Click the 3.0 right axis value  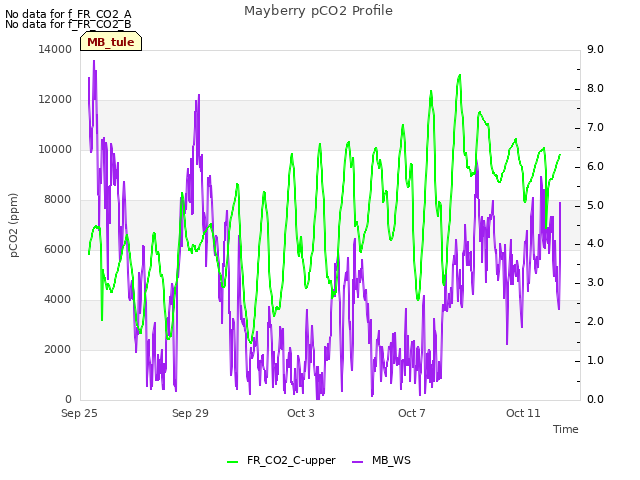595,282
